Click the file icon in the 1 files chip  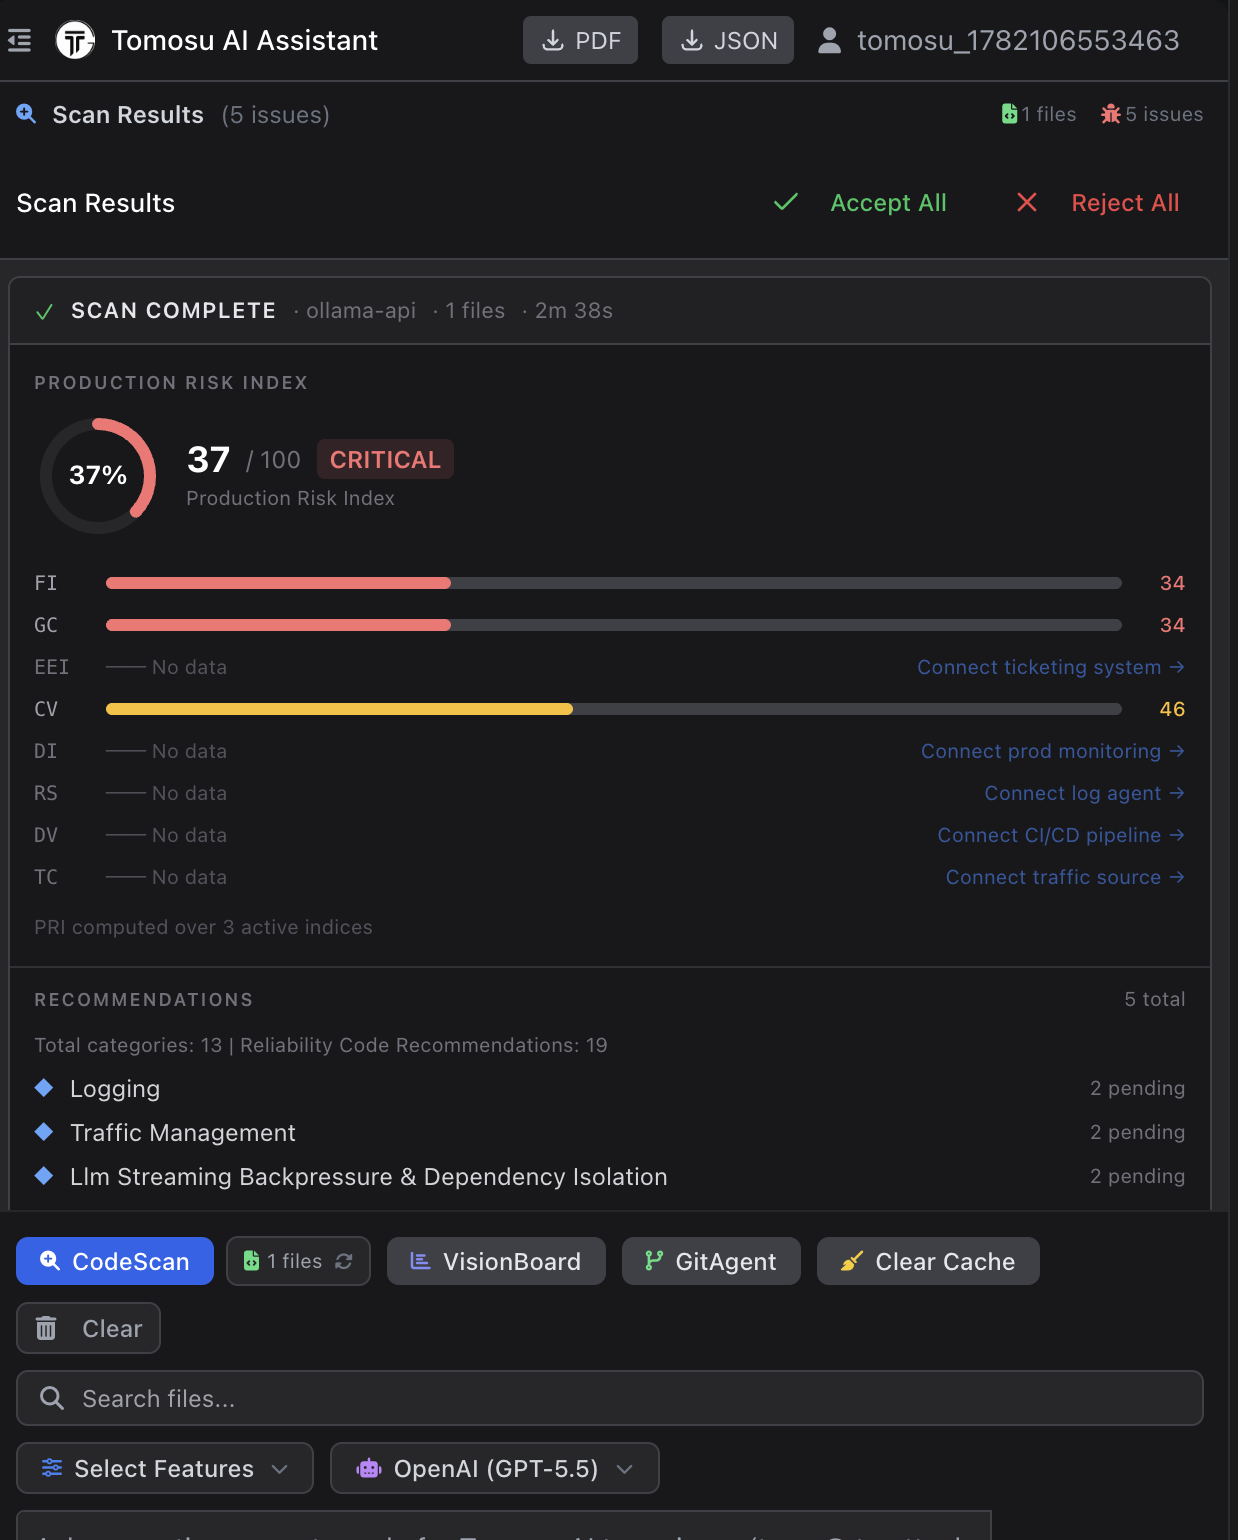251,1261
